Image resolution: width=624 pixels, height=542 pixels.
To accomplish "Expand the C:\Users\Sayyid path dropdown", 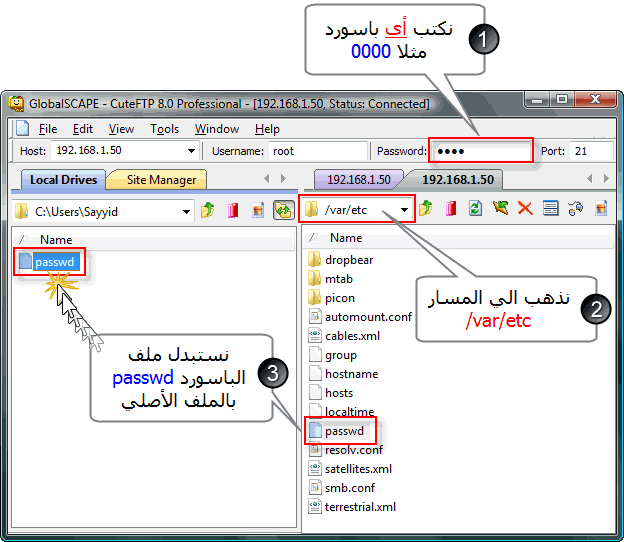I will coord(186,211).
